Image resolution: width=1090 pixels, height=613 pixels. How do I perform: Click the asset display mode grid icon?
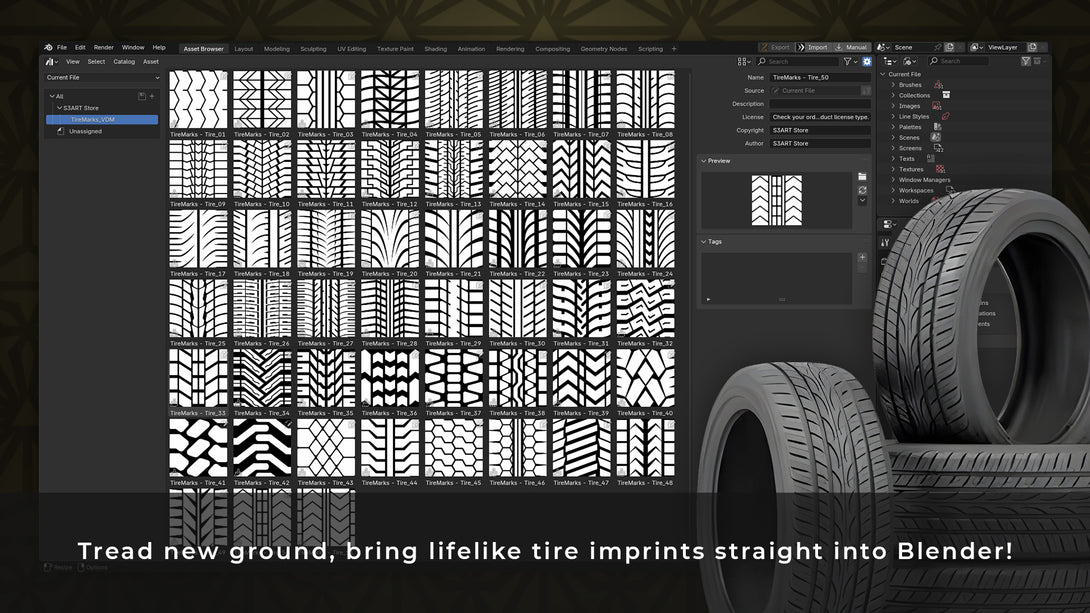(x=743, y=62)
